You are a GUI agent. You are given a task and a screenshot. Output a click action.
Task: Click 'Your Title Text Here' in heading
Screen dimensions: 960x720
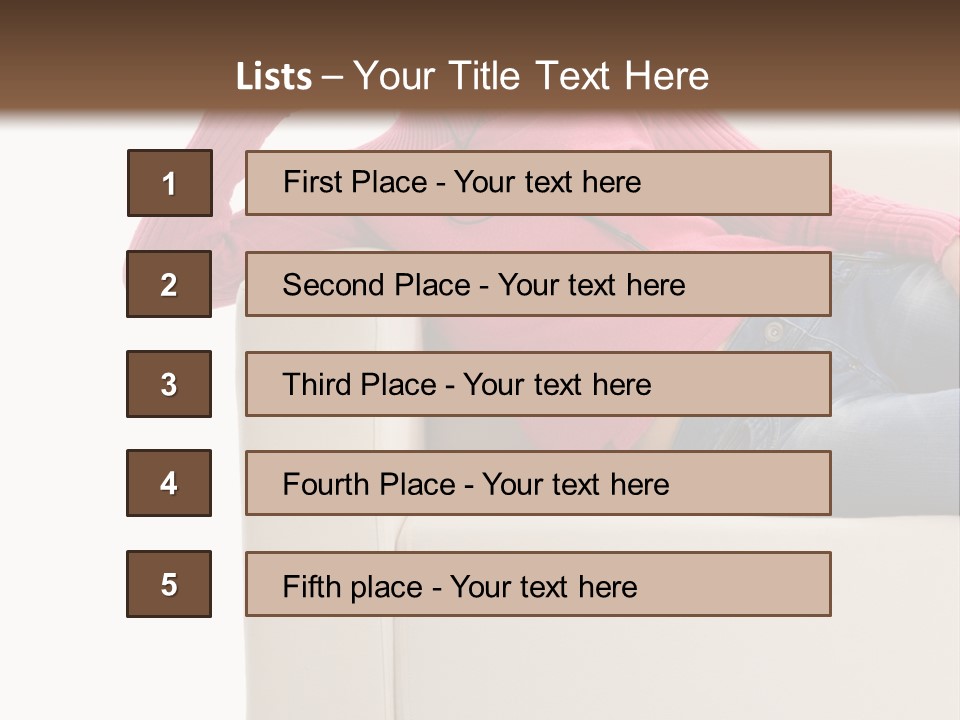point(531,76)
